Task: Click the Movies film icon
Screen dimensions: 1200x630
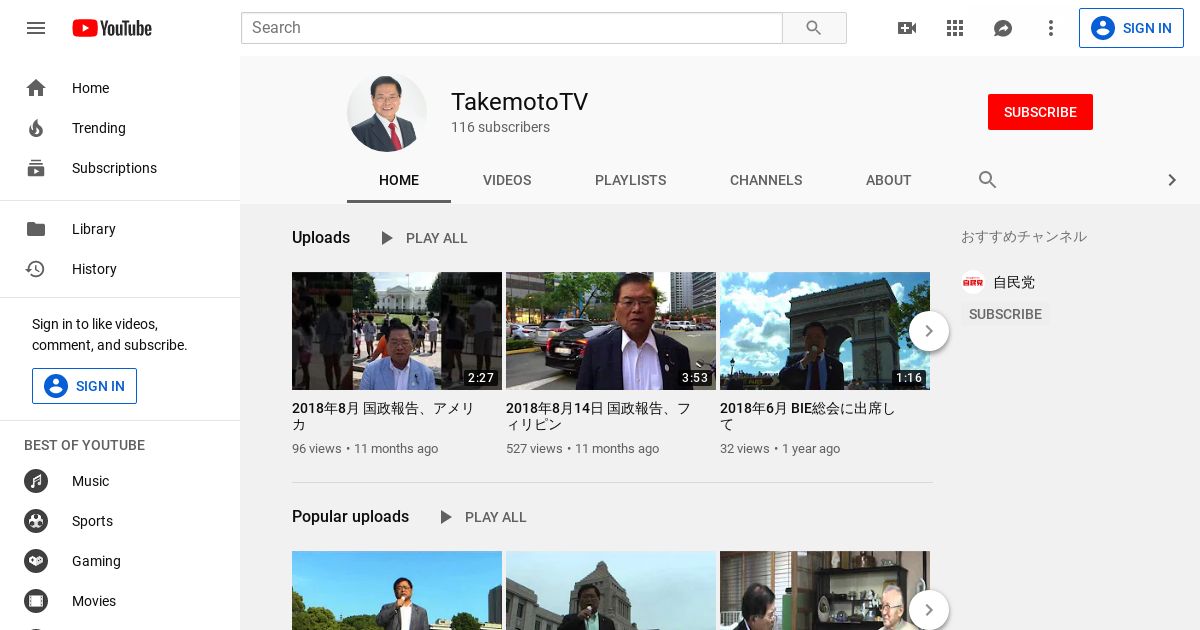Action: point(36,601)
